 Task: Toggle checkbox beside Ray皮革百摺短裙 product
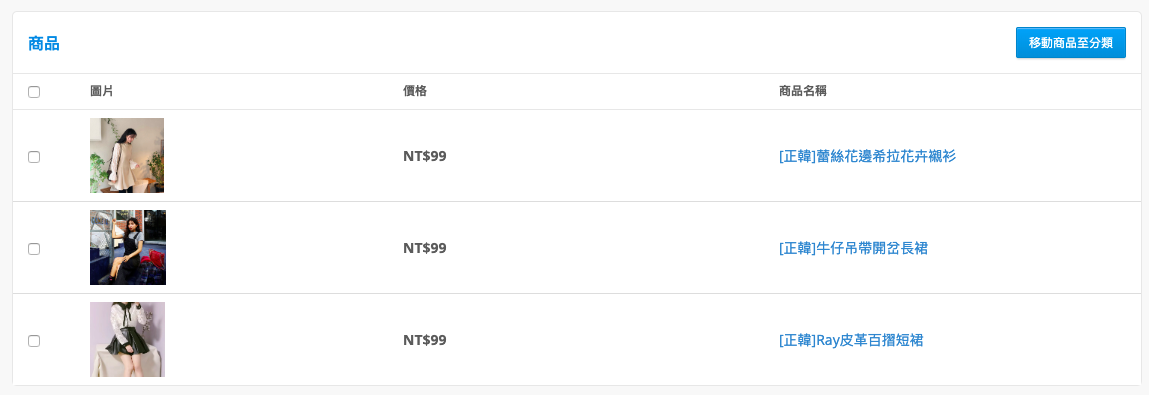pyautogui.click(x=34, y=341)
